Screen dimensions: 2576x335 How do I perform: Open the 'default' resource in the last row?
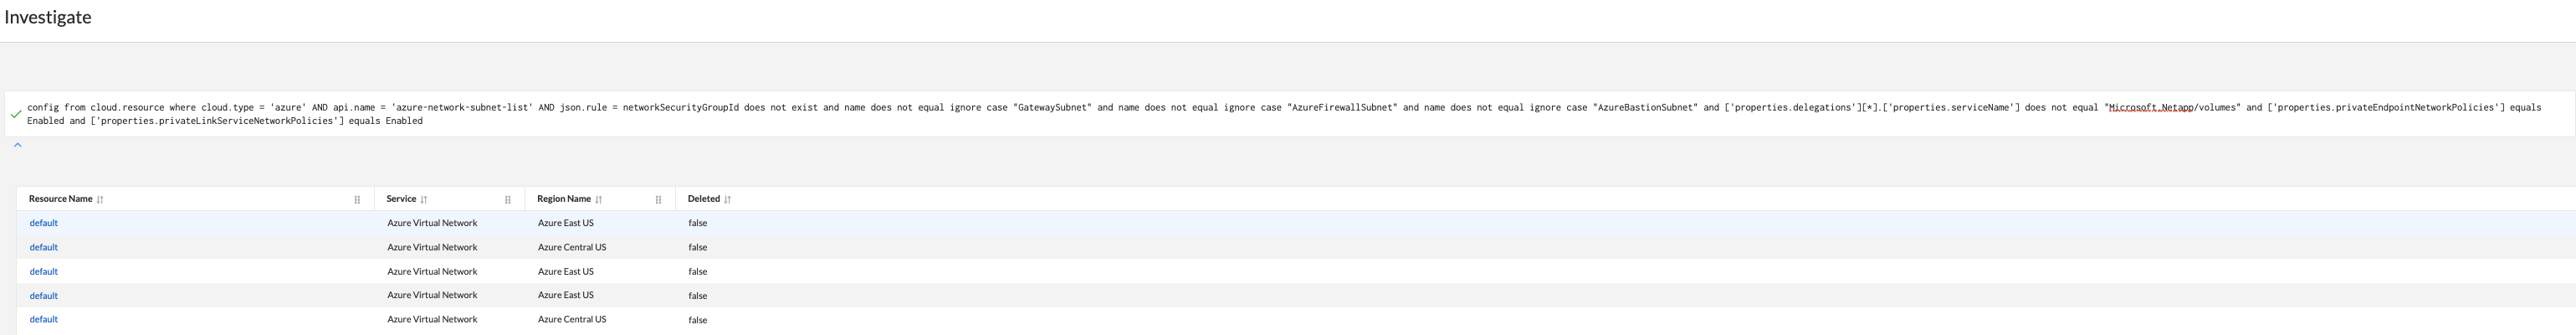pyautogui.click(x=44, y=320)
